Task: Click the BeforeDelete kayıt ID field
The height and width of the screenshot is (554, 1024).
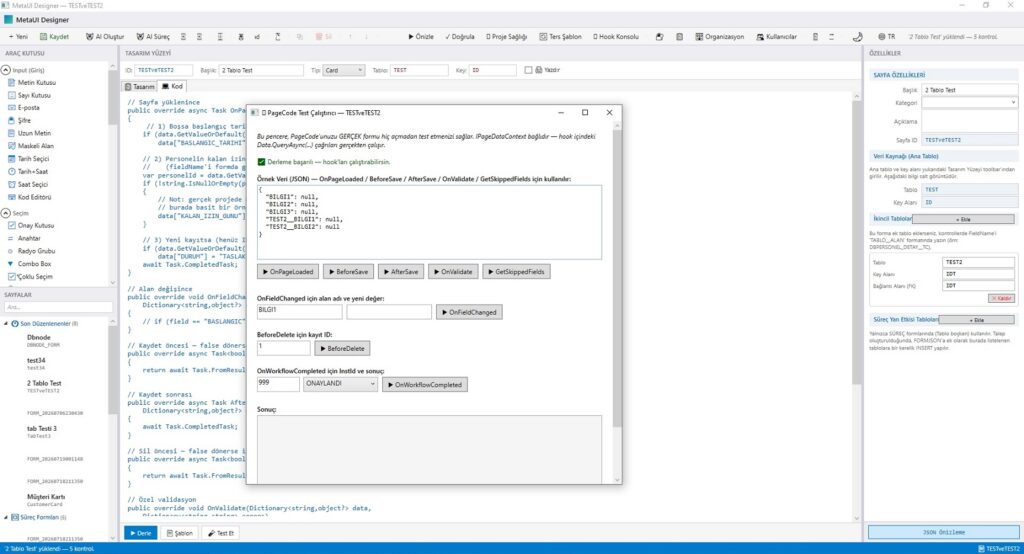Action: (283, 348)
